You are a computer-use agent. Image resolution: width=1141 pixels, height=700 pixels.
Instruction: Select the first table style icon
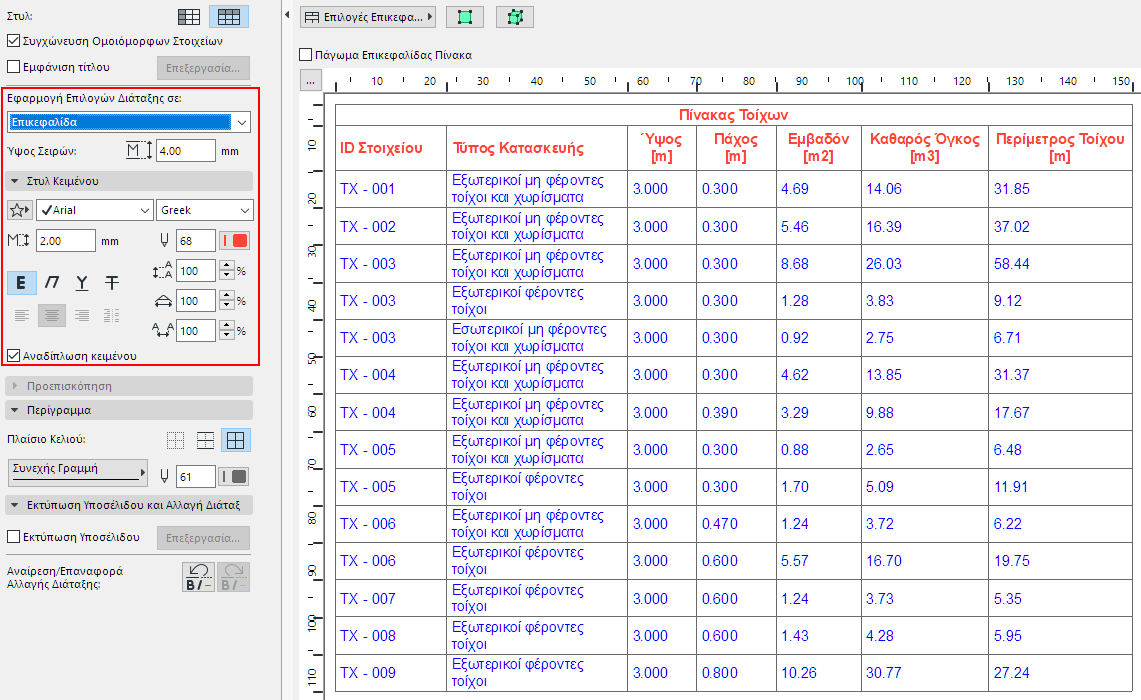click(189, 16)
